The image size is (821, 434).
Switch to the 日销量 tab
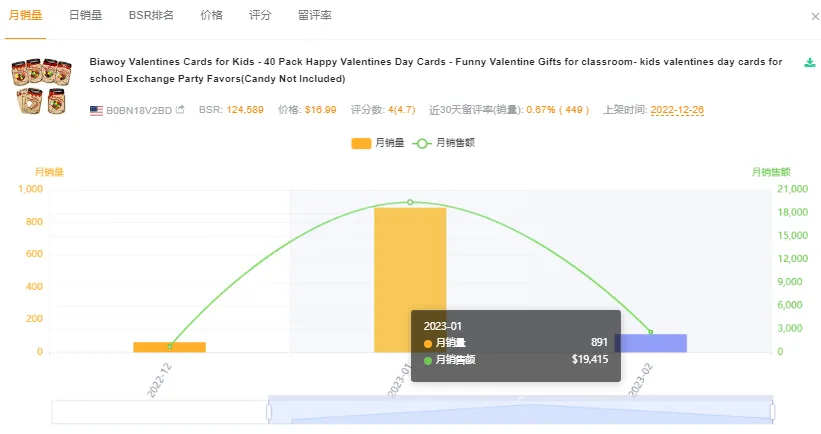pyautogui.click(x=86, y=17)
